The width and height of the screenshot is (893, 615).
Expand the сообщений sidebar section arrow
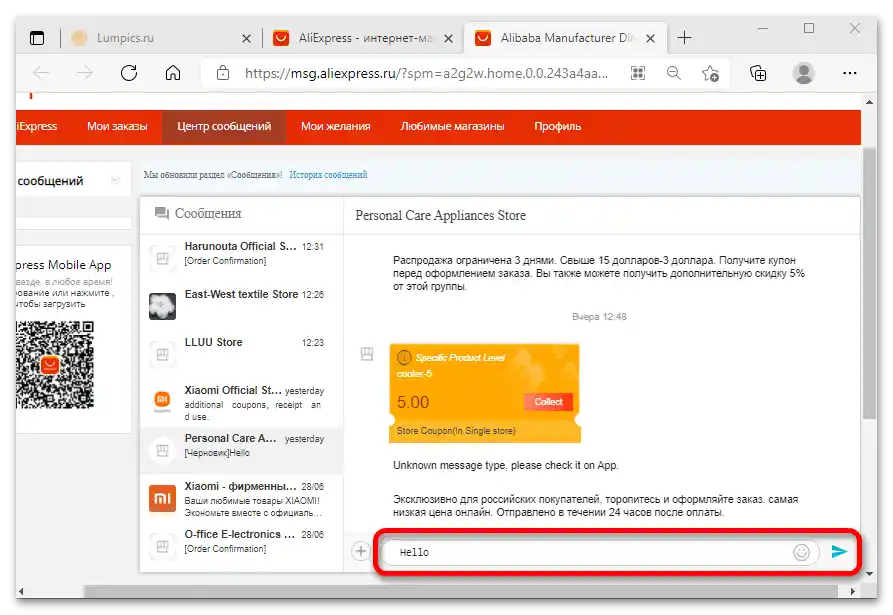click(x=115, y=181)
